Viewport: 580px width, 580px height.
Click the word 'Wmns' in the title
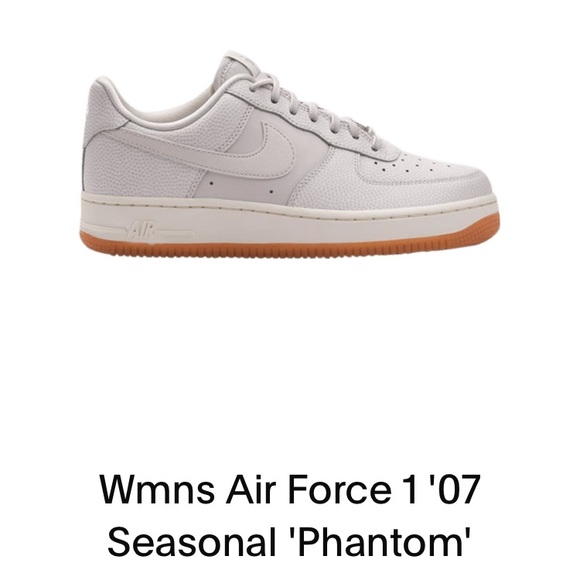pyautogui.click(x=157, y=489)
